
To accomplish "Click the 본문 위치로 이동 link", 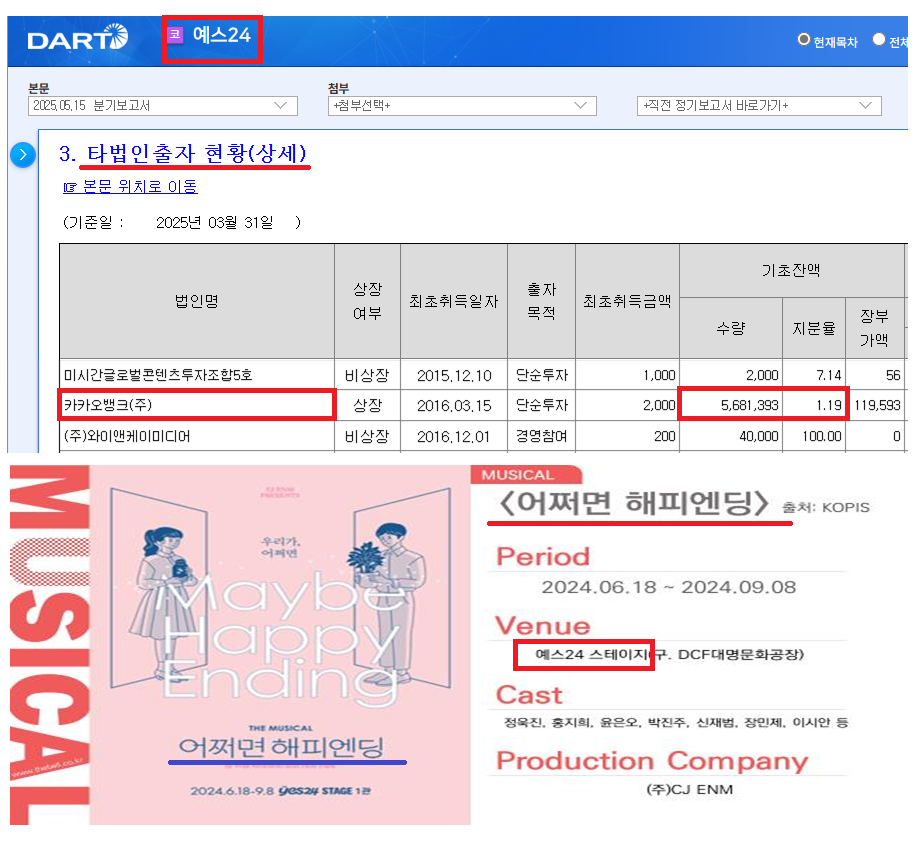I will 131,186.
